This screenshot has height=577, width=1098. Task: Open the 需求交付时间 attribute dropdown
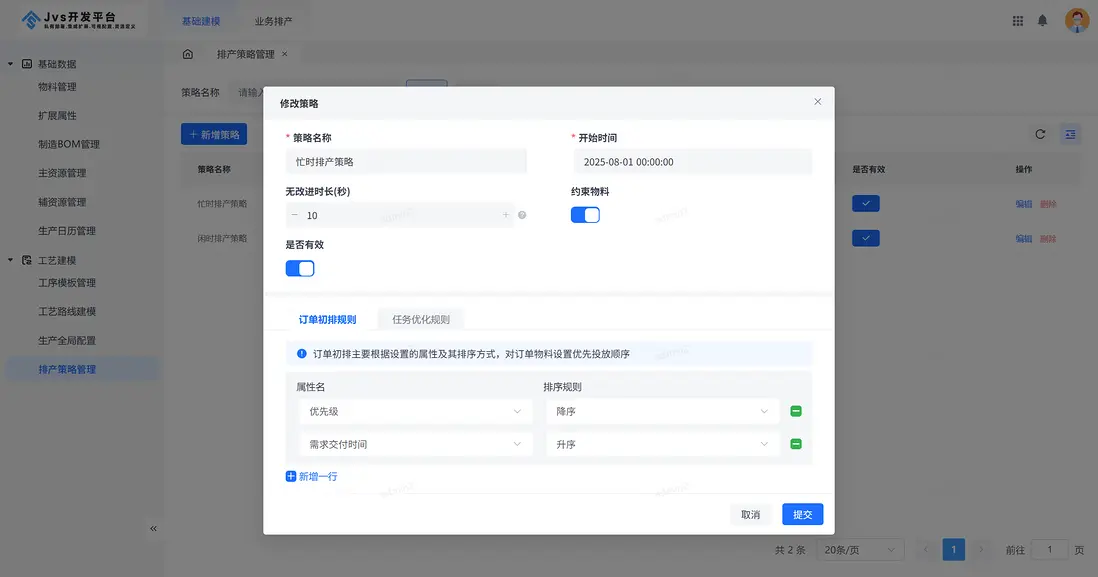pos(415,444)
